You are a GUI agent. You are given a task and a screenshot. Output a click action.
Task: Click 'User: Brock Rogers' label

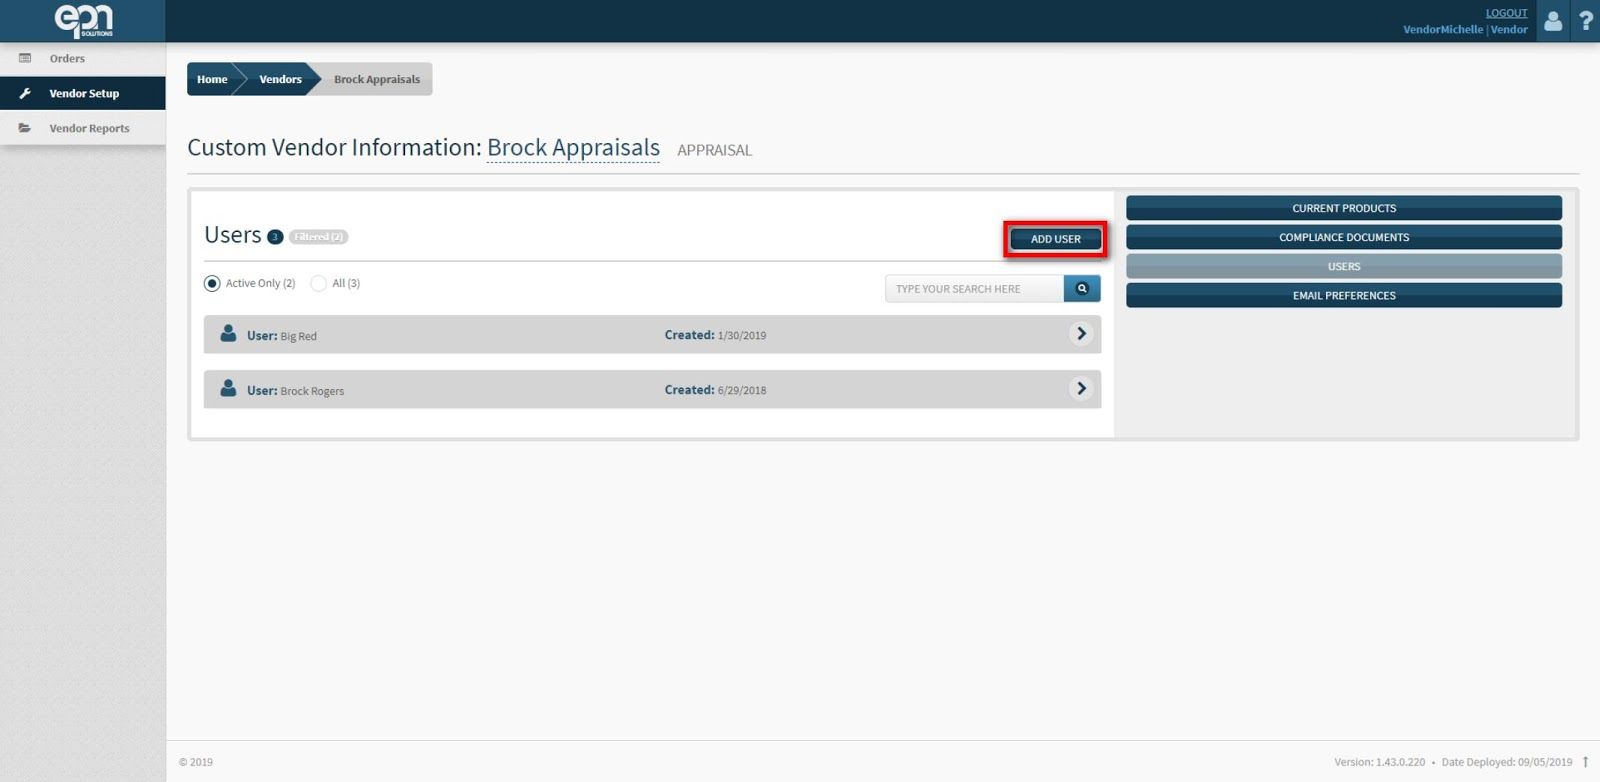[x=295, y=391]
